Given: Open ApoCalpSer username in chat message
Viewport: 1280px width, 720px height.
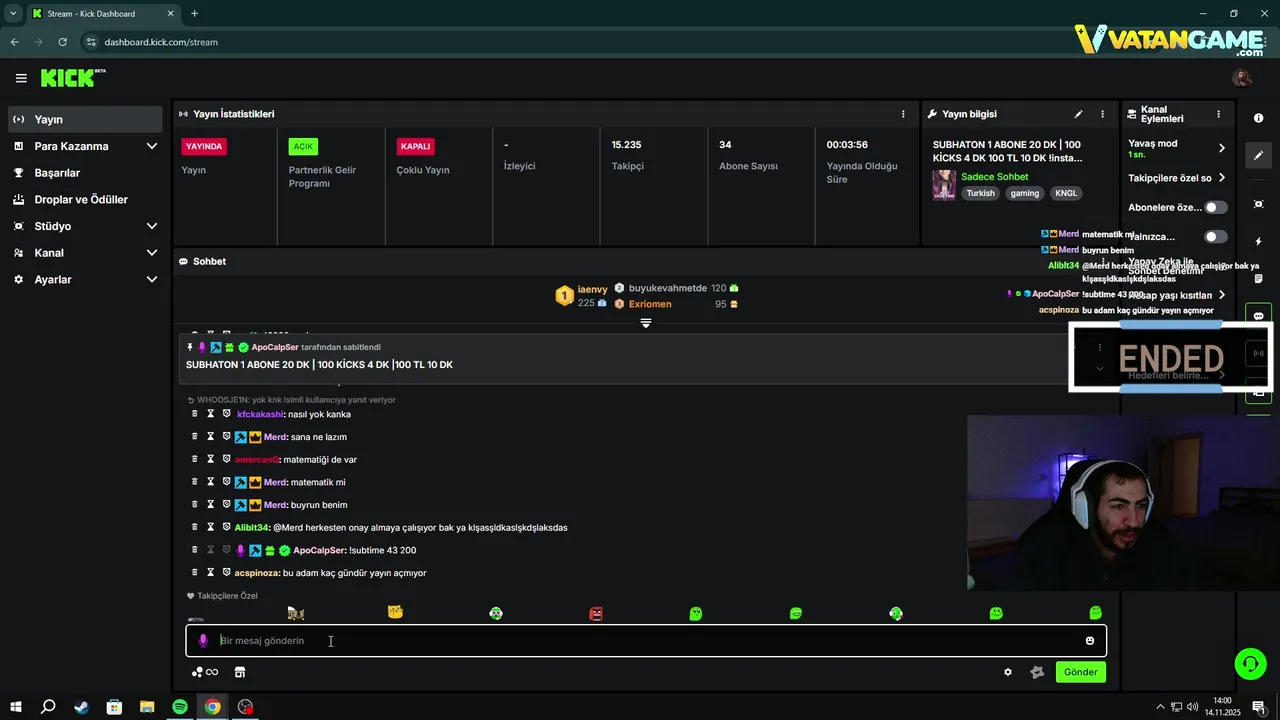Looking at the screenshot, I should pyautogui.click(x=319, y=550).
